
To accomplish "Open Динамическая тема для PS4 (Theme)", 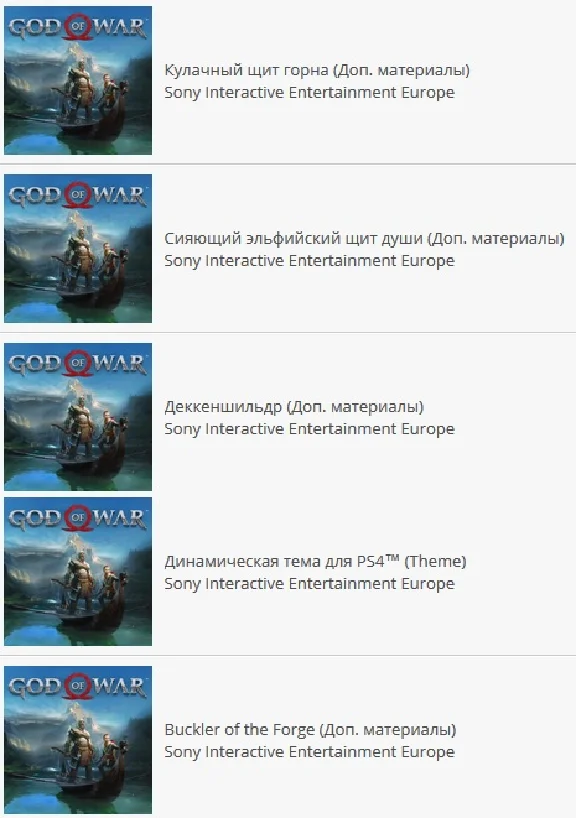I will pos(315,561).
